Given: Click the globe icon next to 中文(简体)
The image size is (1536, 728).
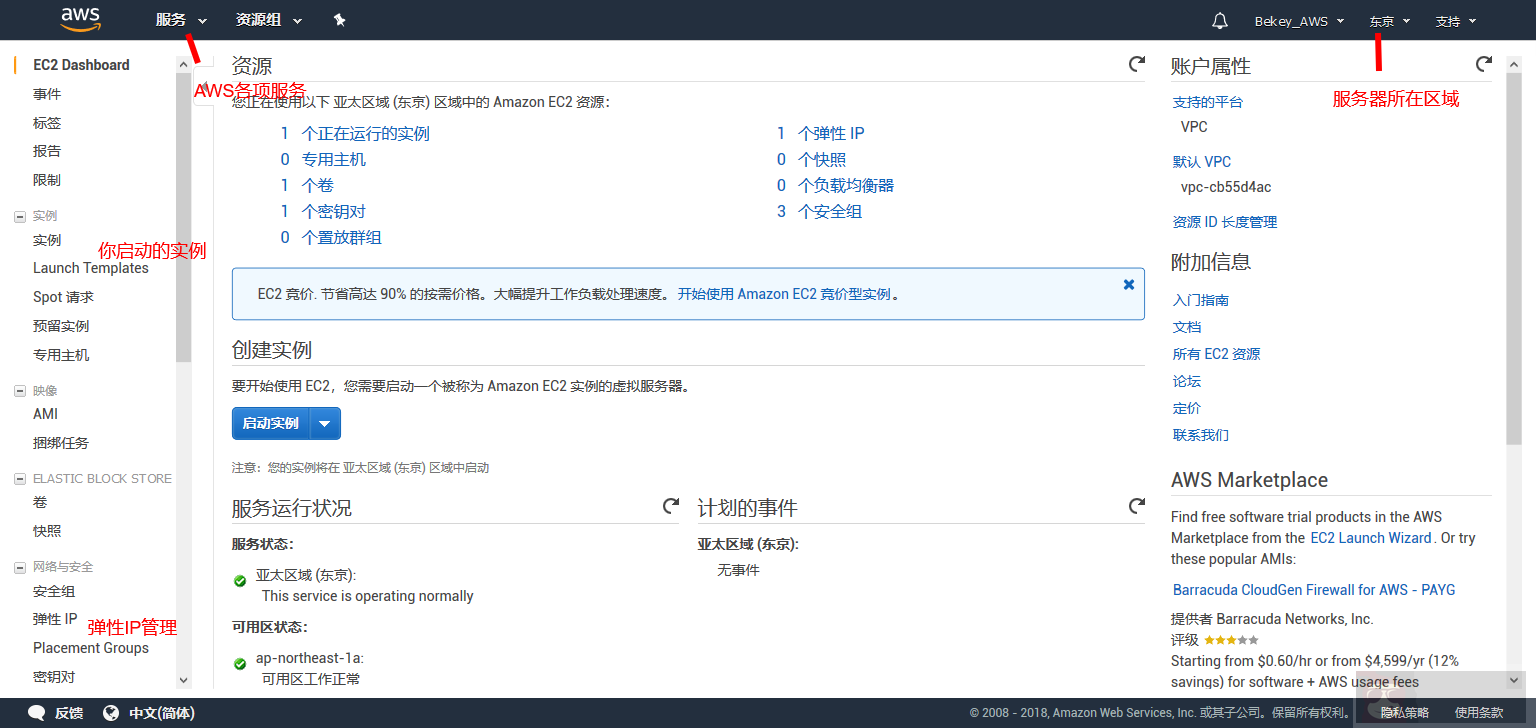Looking at the screenshot, I should tap(110, 712).
